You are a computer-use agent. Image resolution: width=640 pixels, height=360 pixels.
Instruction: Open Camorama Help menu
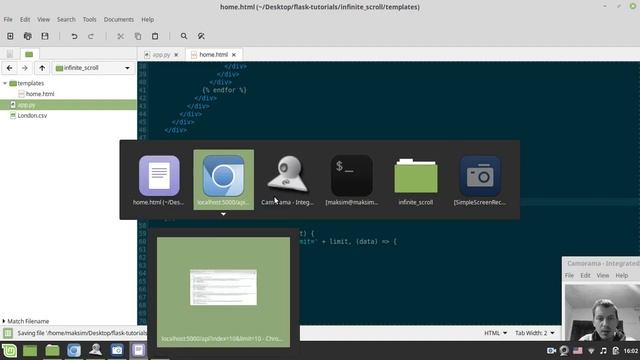[x=622, y=276]
